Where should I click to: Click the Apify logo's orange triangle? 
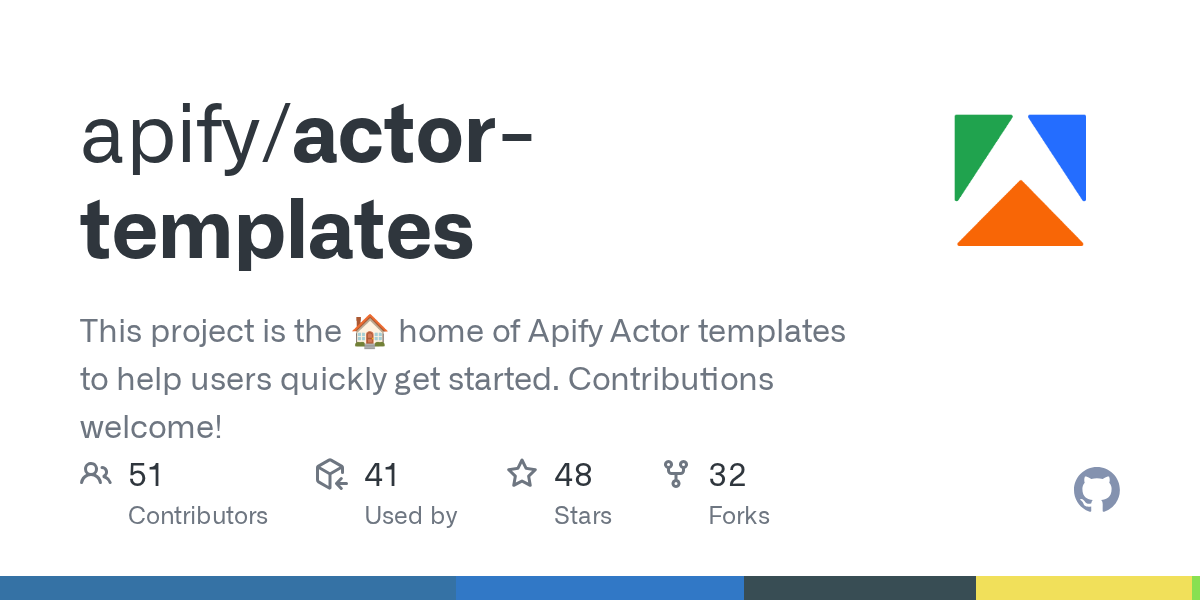pos(1020,220)
